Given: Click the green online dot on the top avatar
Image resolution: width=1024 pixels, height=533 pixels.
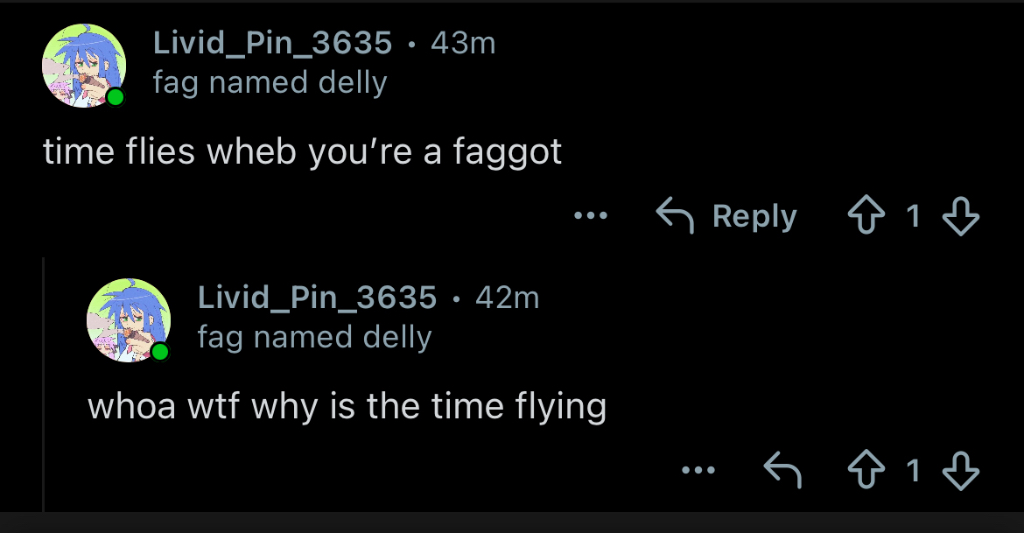Looking at the screenshot, I should point(116,97).
